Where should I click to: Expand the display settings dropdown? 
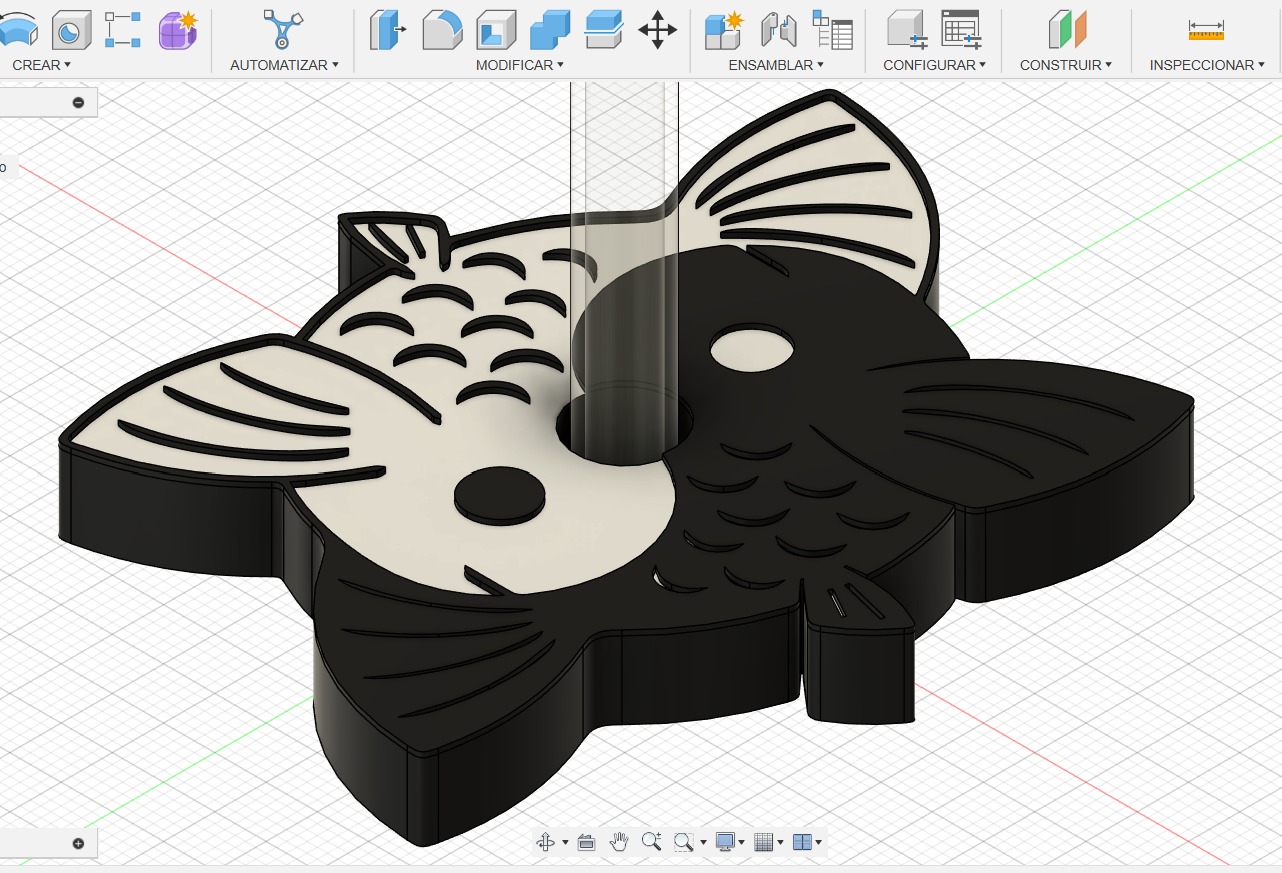741,842
